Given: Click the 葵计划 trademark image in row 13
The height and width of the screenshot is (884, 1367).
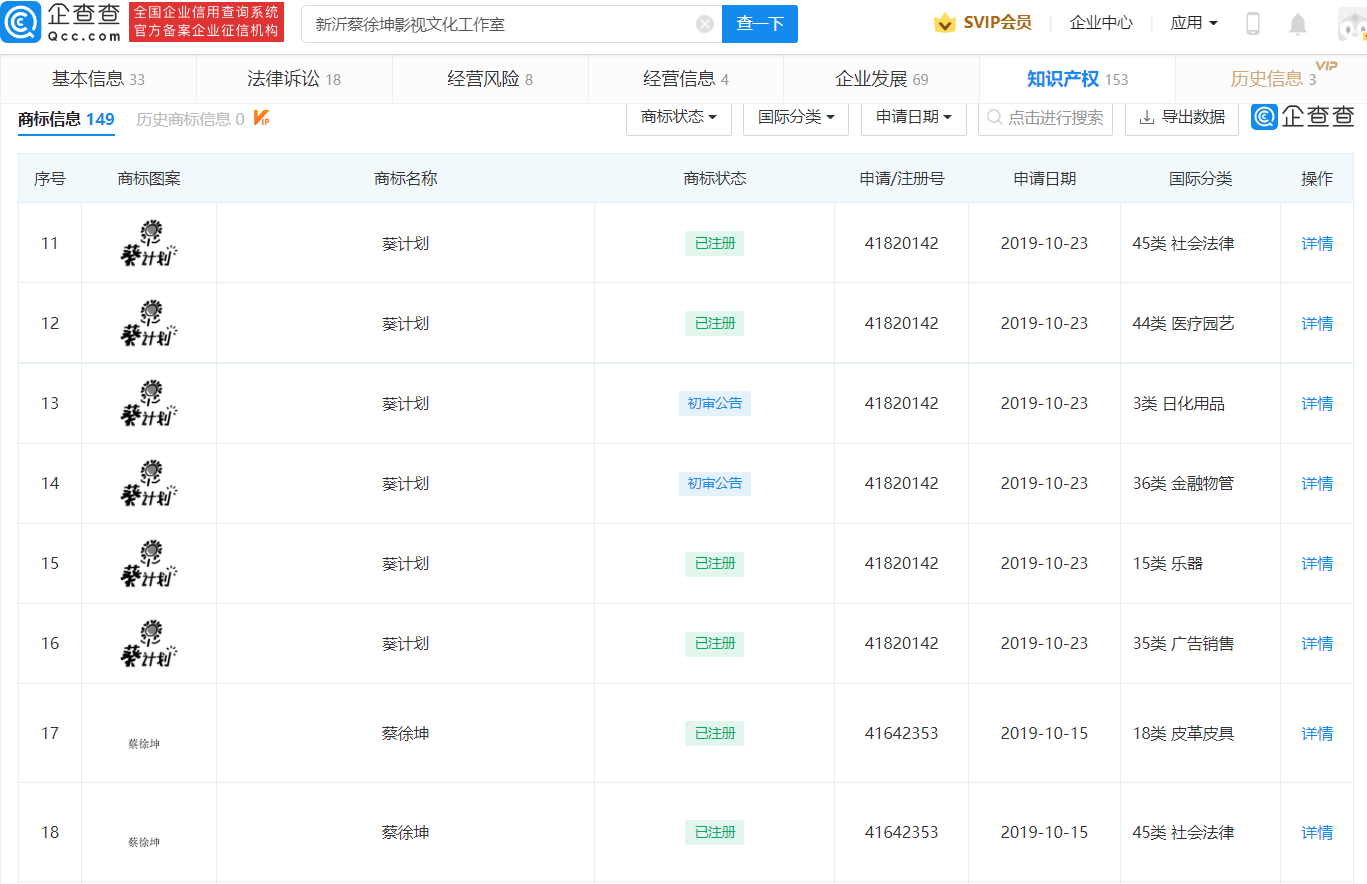Looking at the screenshot, I should click(149, 403).
